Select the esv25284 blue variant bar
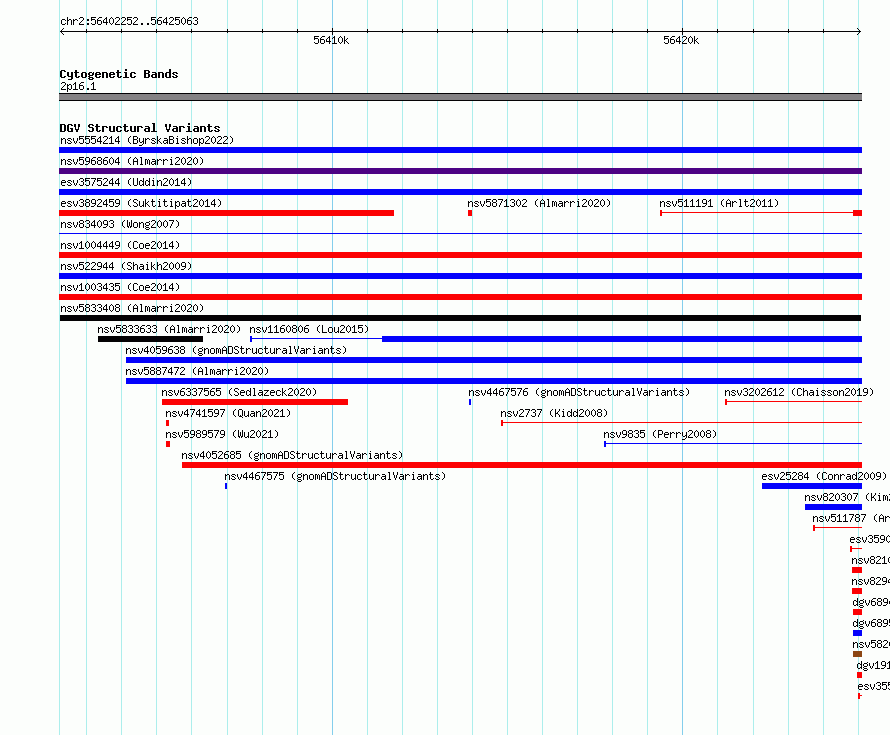The image size is (890, 735). coord(812,486)
